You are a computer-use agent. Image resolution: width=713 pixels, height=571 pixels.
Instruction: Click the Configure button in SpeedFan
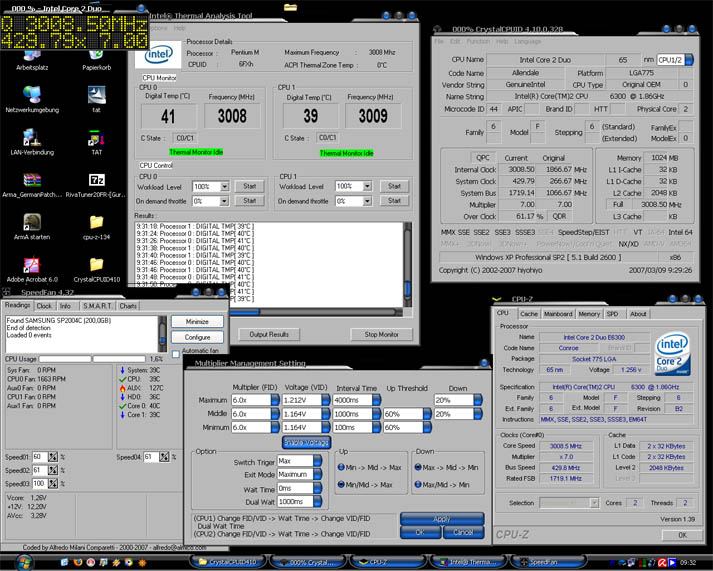[197, 337]
